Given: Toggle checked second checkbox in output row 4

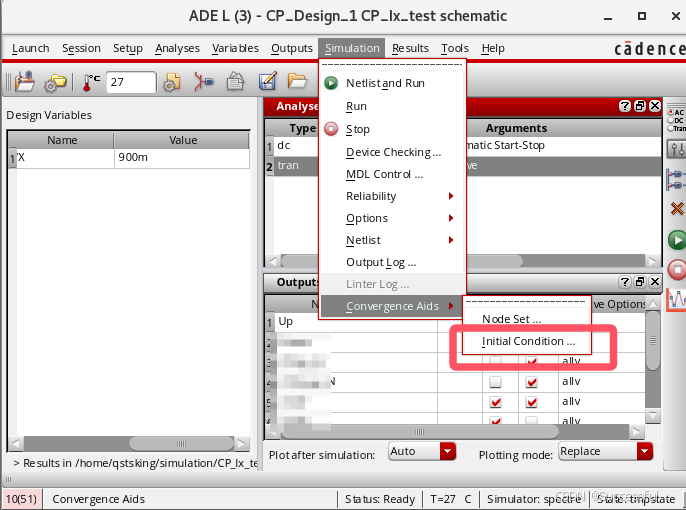Looking at the screenshot, I should (531, 382).
